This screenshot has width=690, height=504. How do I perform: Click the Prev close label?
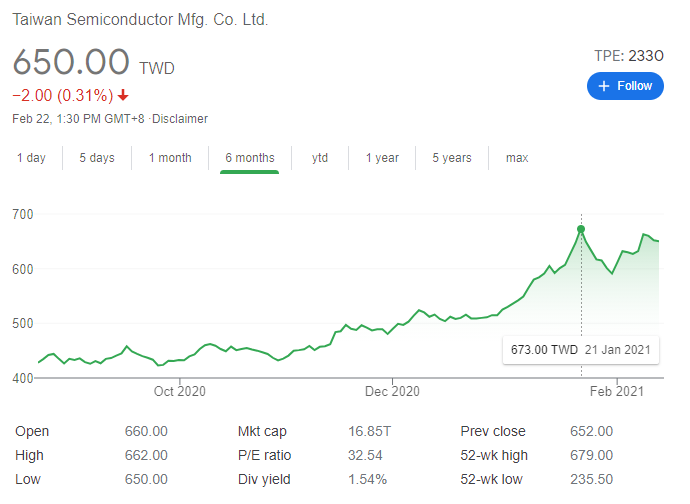493,431
